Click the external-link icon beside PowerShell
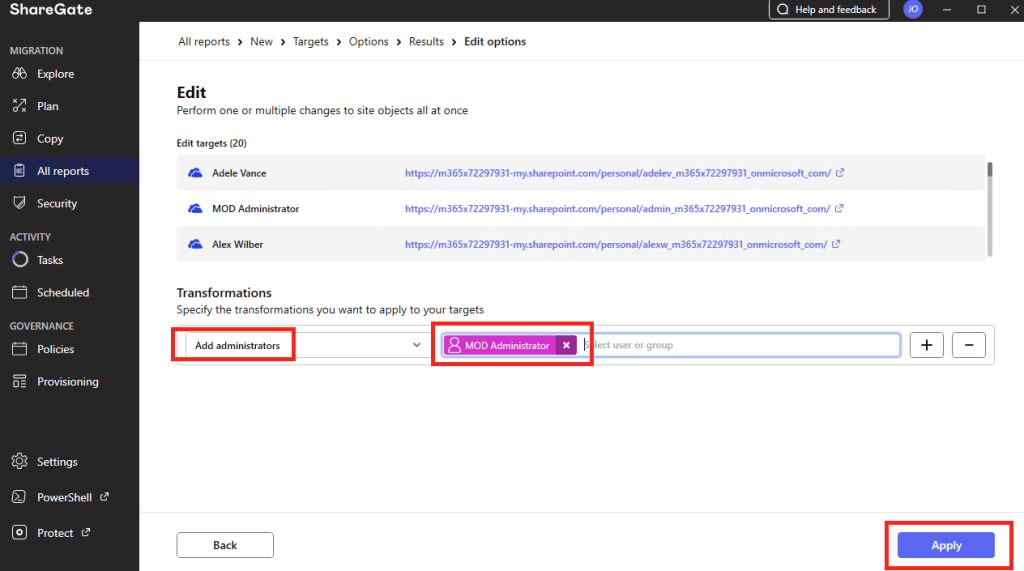1024x571 pixels. coord(104,497)
